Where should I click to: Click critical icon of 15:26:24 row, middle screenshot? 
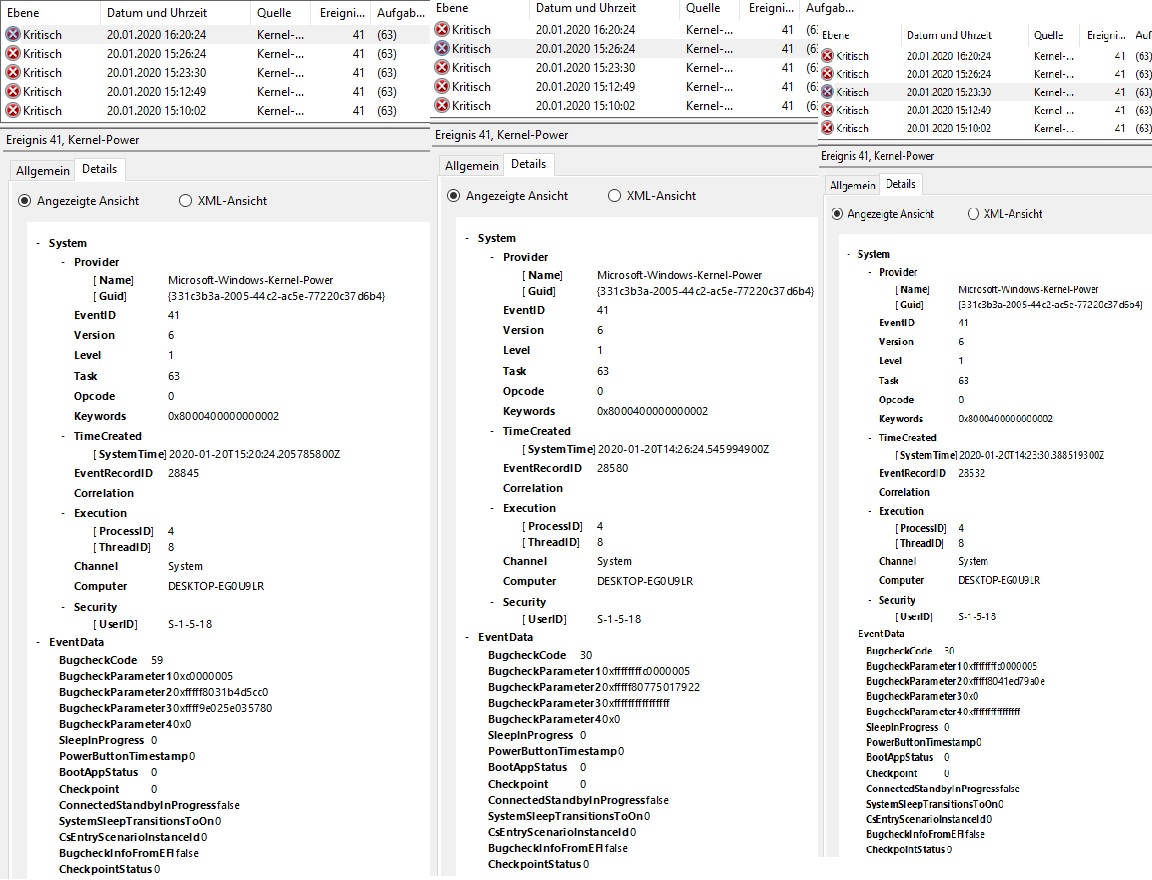pos(442,48)
